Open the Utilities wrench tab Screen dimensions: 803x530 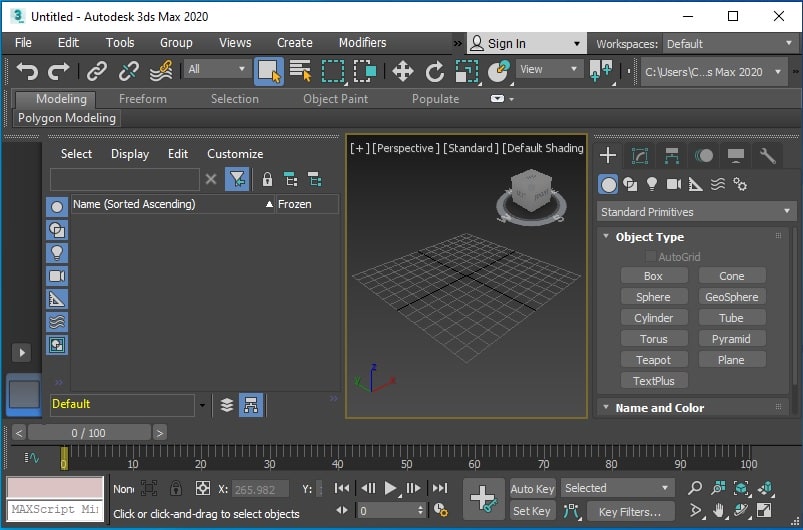[767, 155]
